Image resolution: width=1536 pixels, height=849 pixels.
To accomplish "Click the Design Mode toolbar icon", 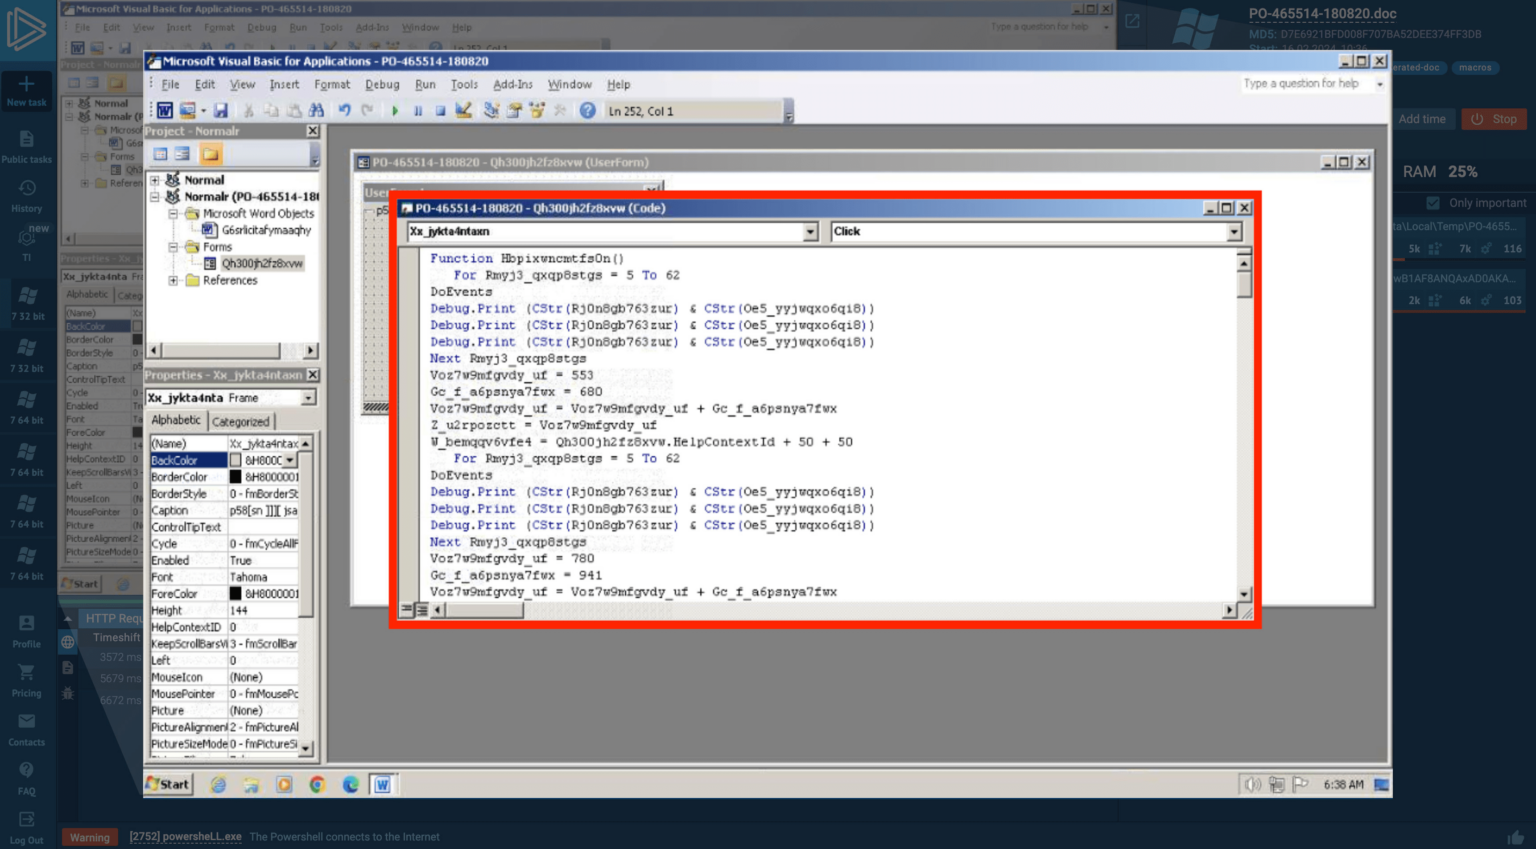I will (464, 111).
